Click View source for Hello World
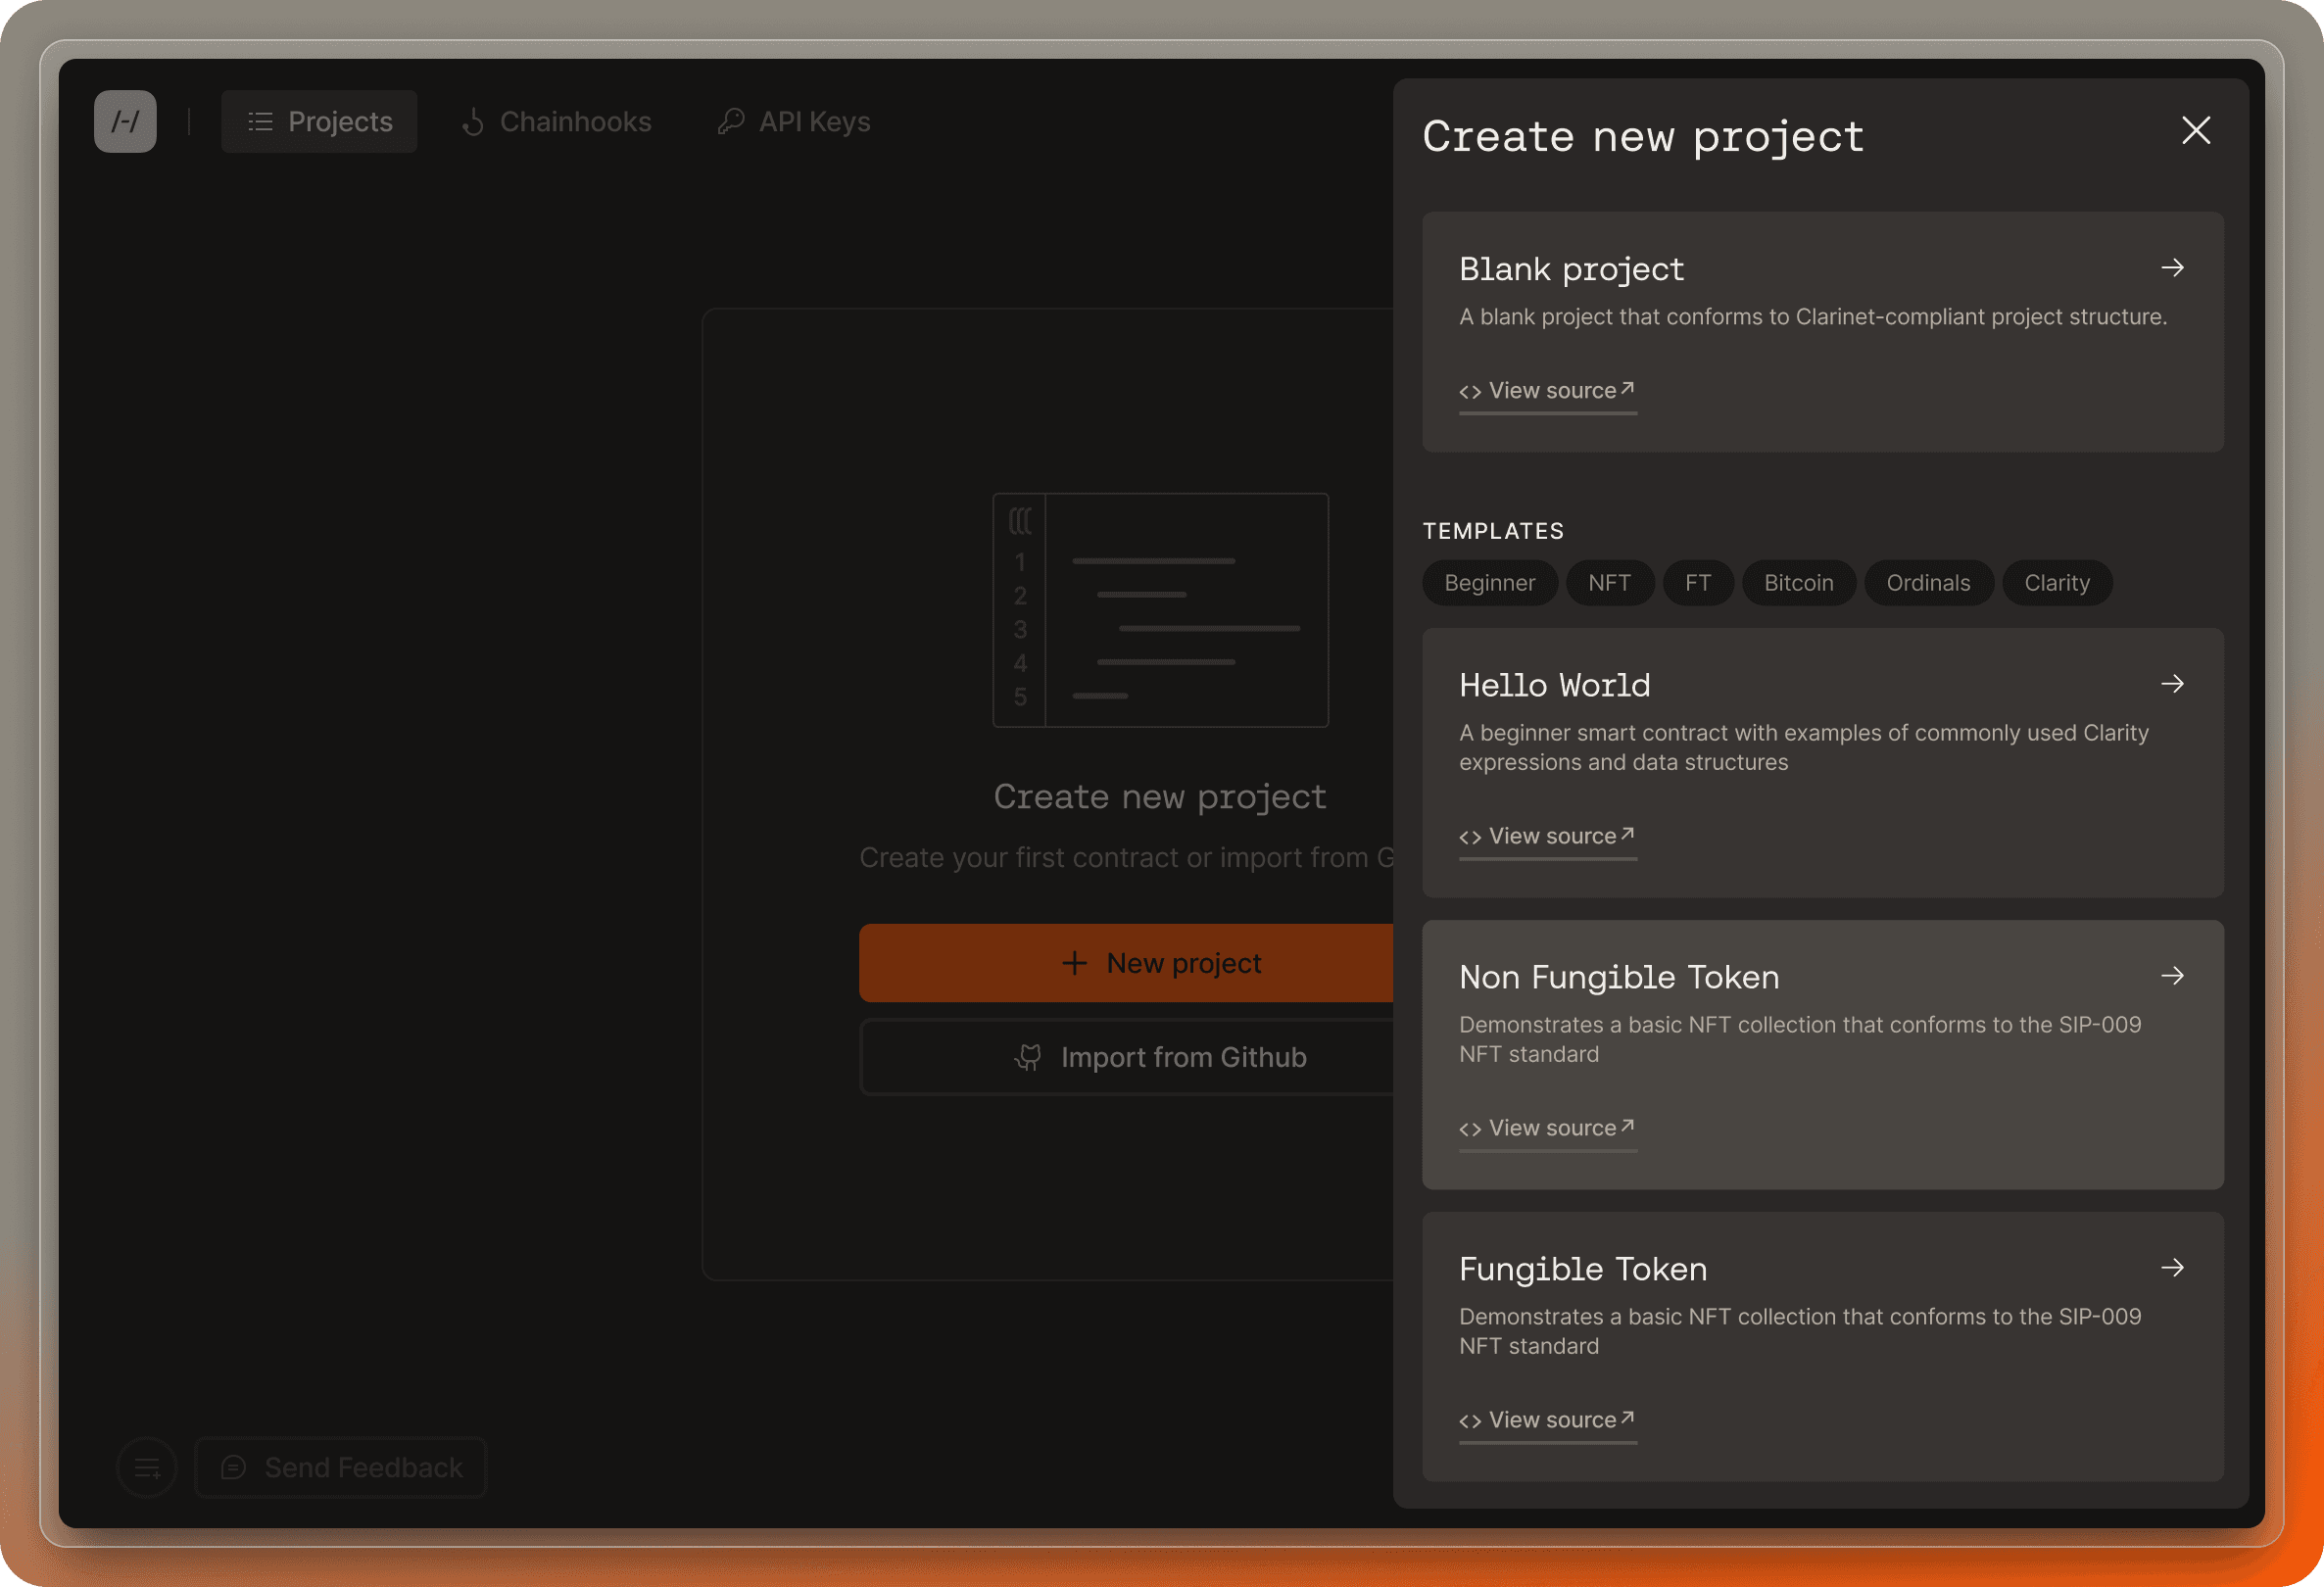 (1545, 835)
